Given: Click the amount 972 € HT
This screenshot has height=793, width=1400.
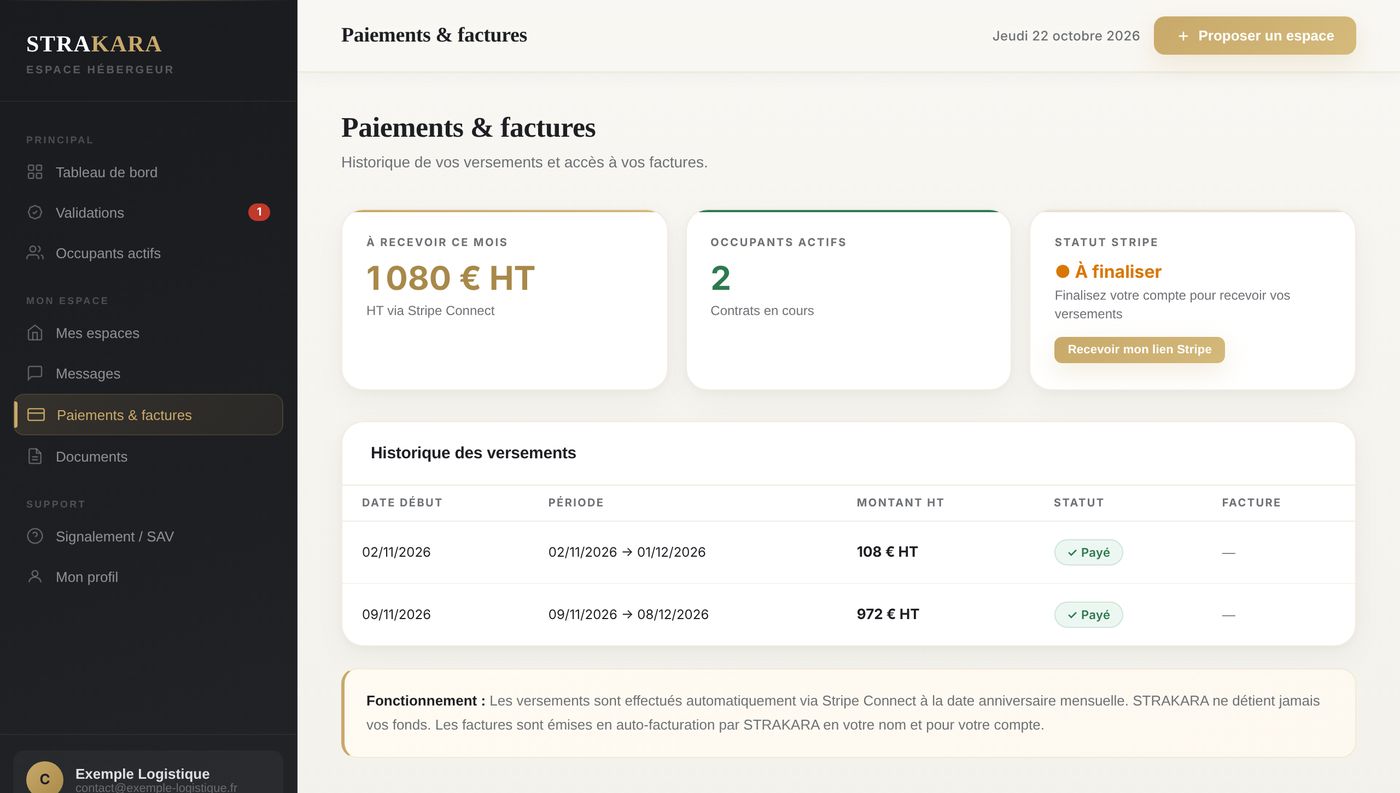Looking at the screenshot, I should tap(888, 615).
